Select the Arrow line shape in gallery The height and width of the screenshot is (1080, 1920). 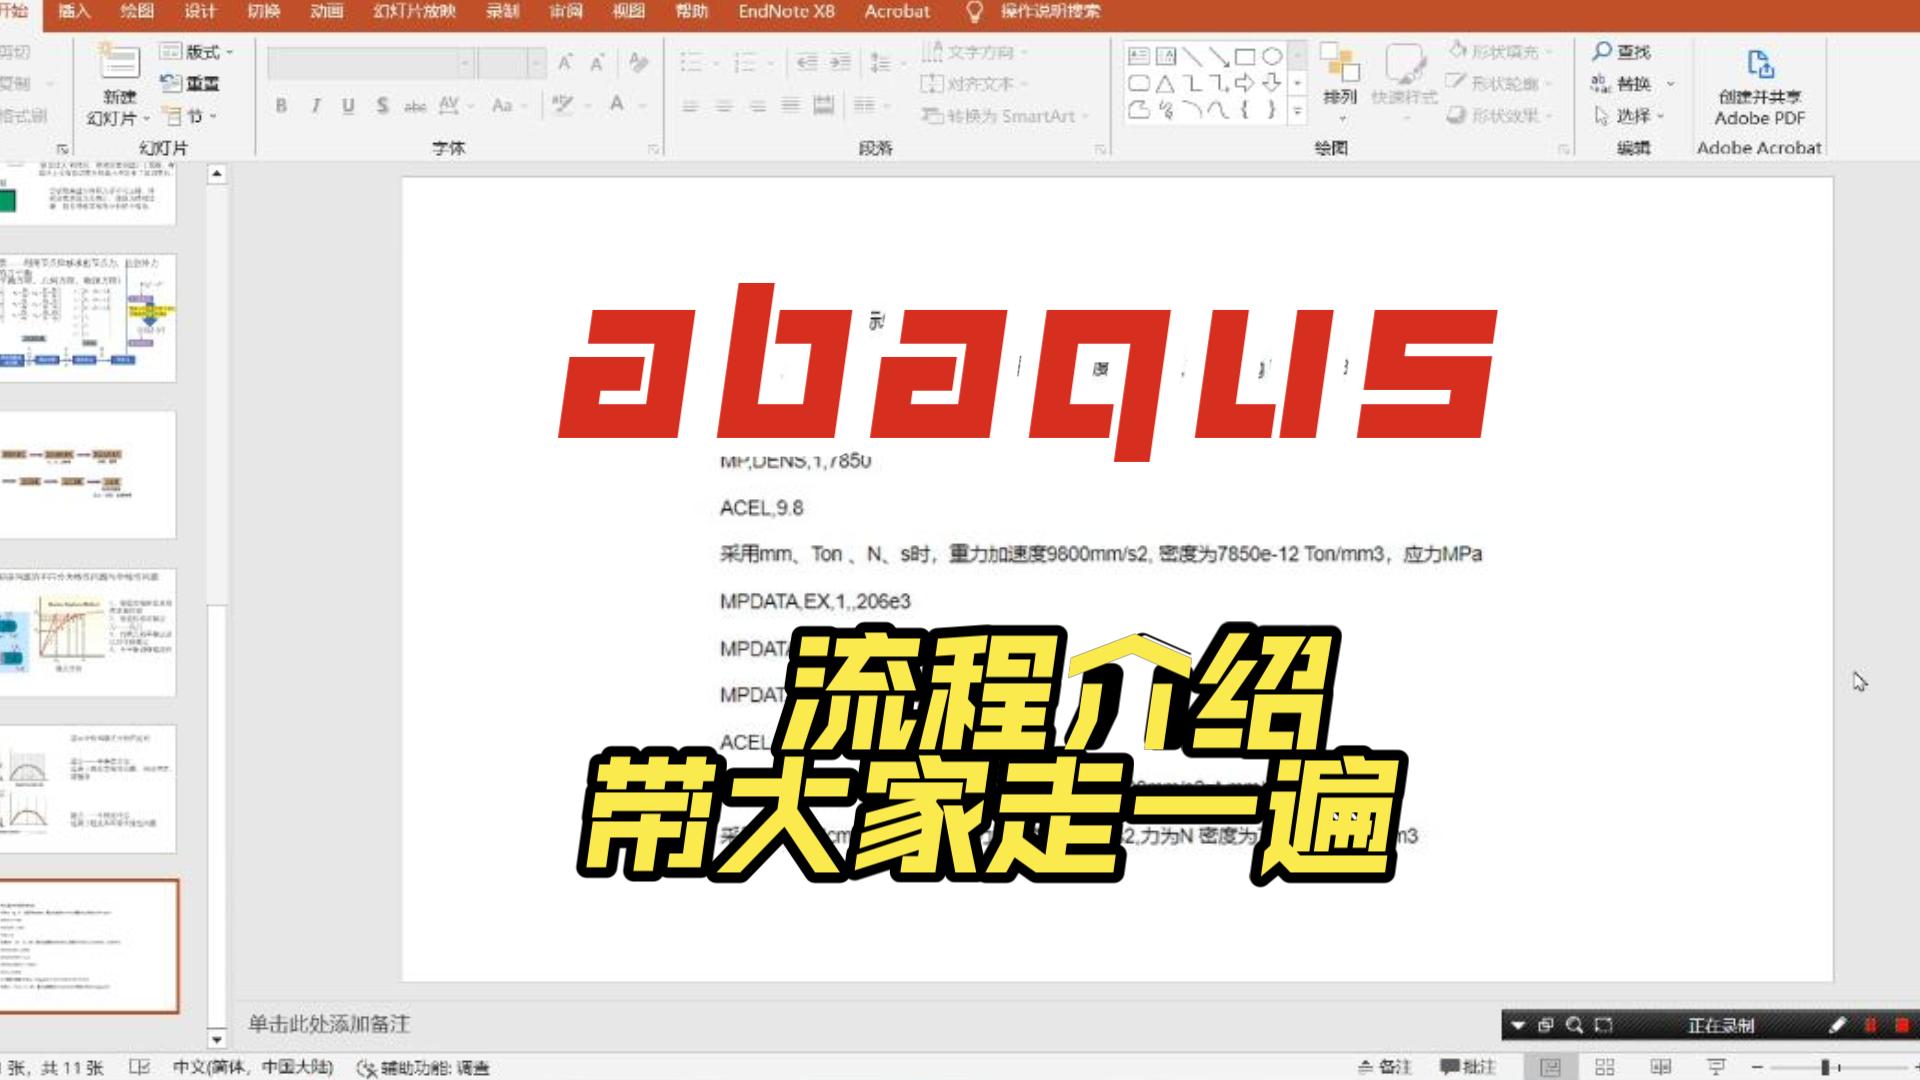click(x=1218, y=56)
